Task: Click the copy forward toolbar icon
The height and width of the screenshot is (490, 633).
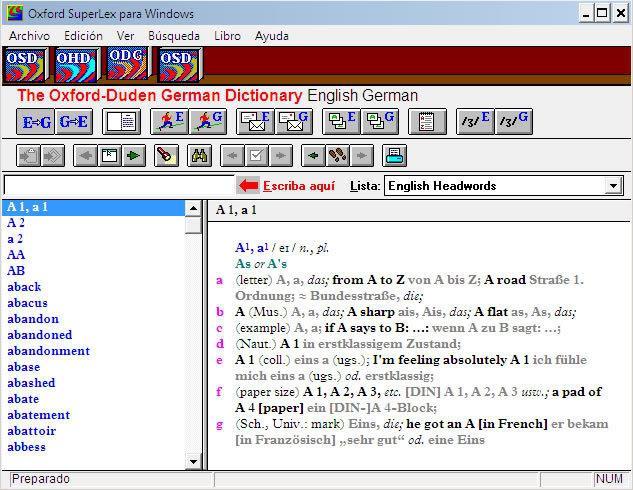Action: pyautogui.click(x=53, y=155)
